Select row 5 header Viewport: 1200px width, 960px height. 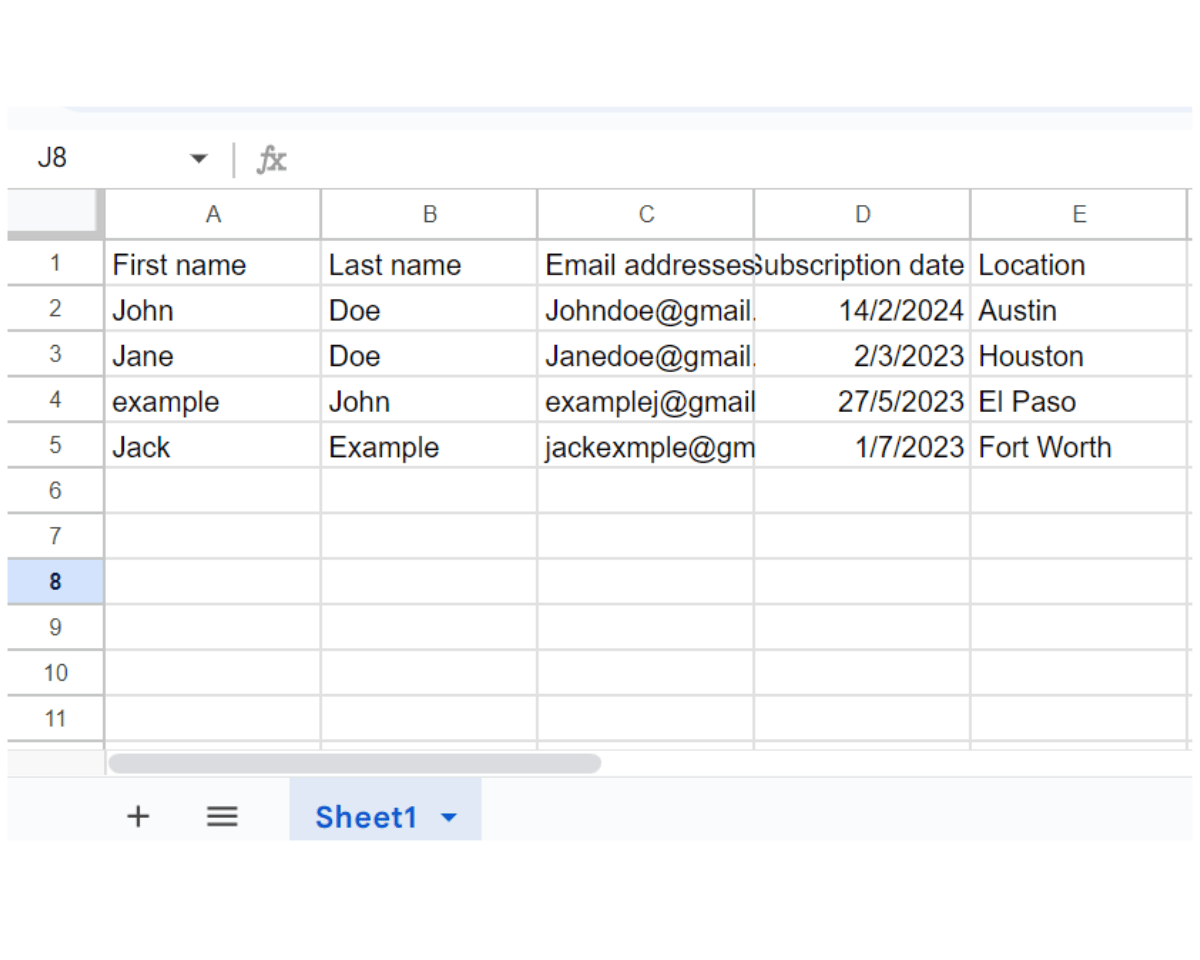click(x=55, y=446)
